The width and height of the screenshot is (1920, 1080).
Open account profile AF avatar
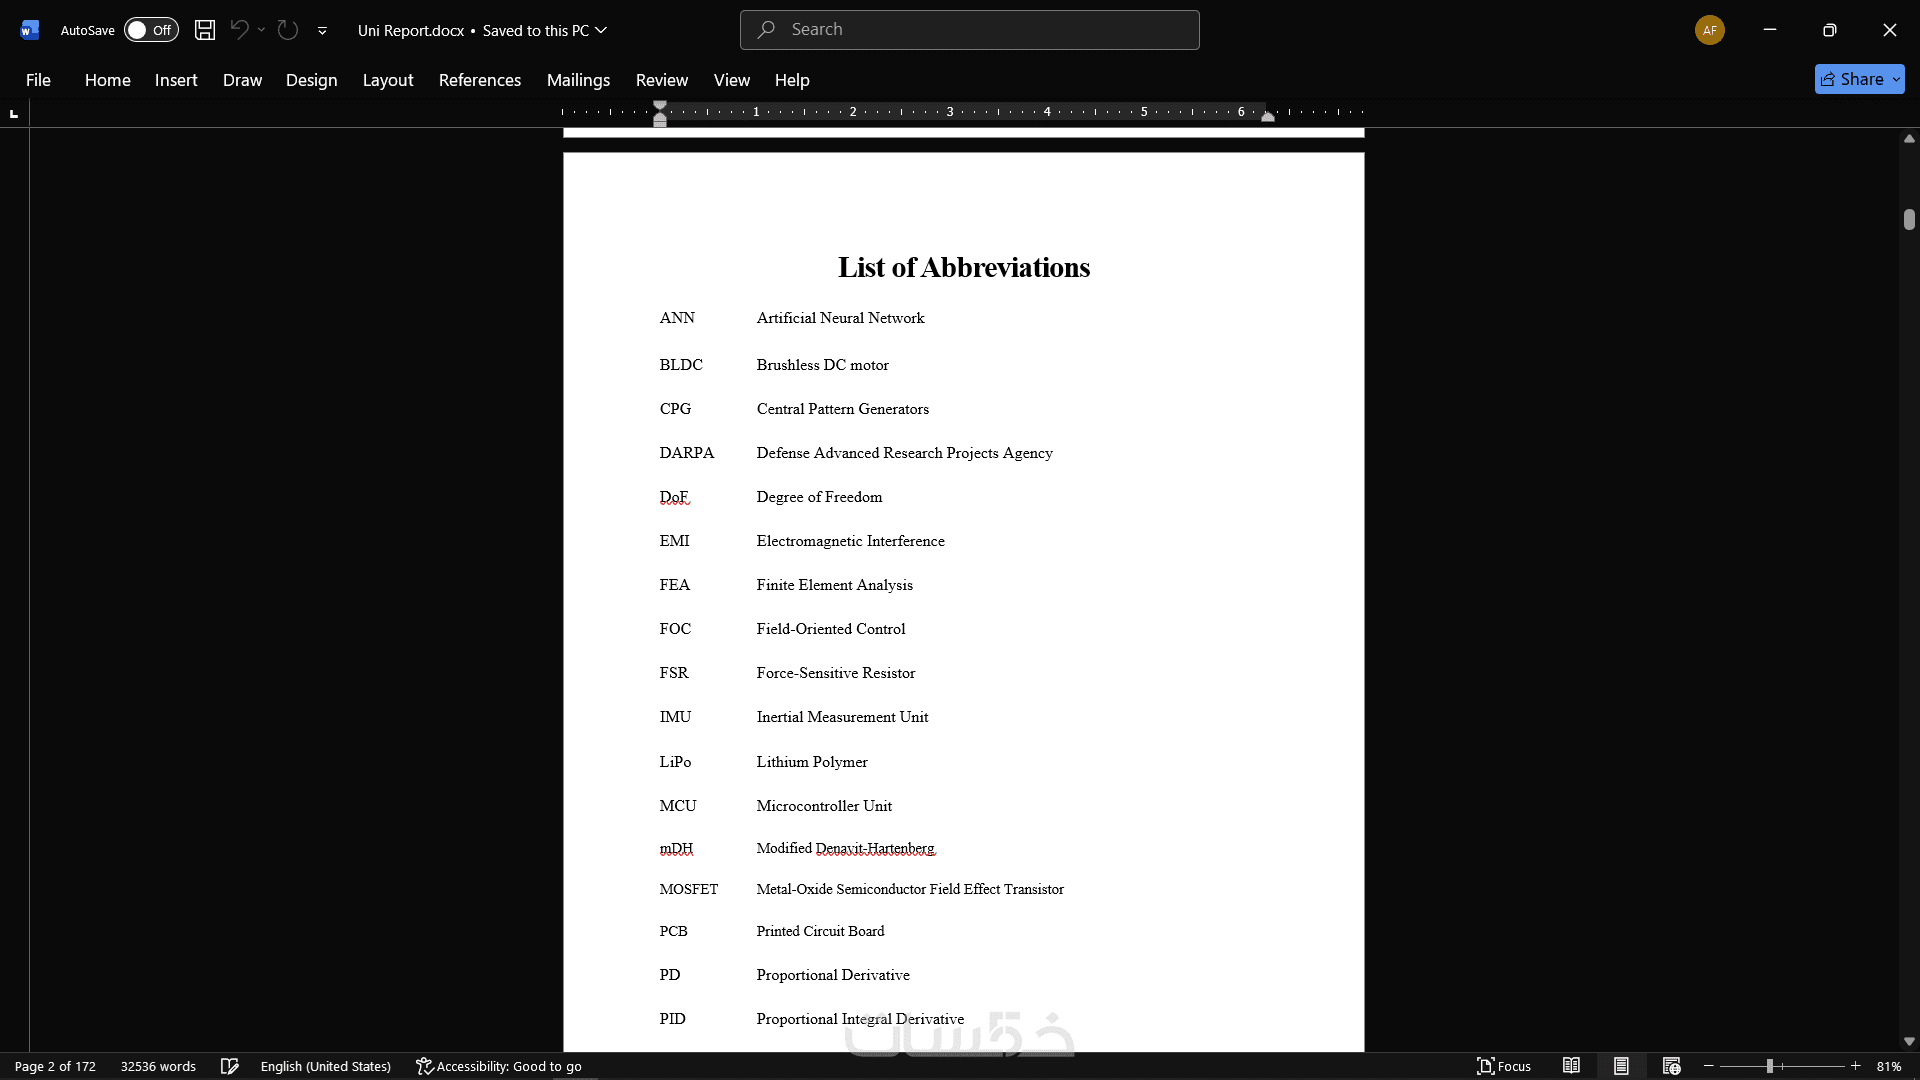1709,30
